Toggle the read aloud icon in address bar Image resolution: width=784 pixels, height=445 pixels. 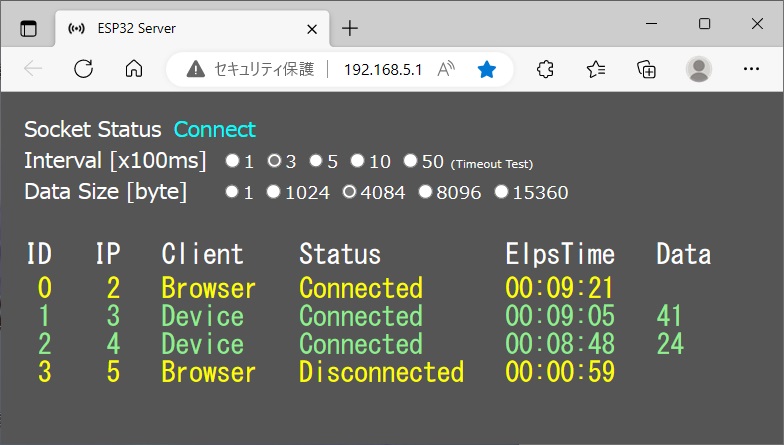click(x=446, y=69)
